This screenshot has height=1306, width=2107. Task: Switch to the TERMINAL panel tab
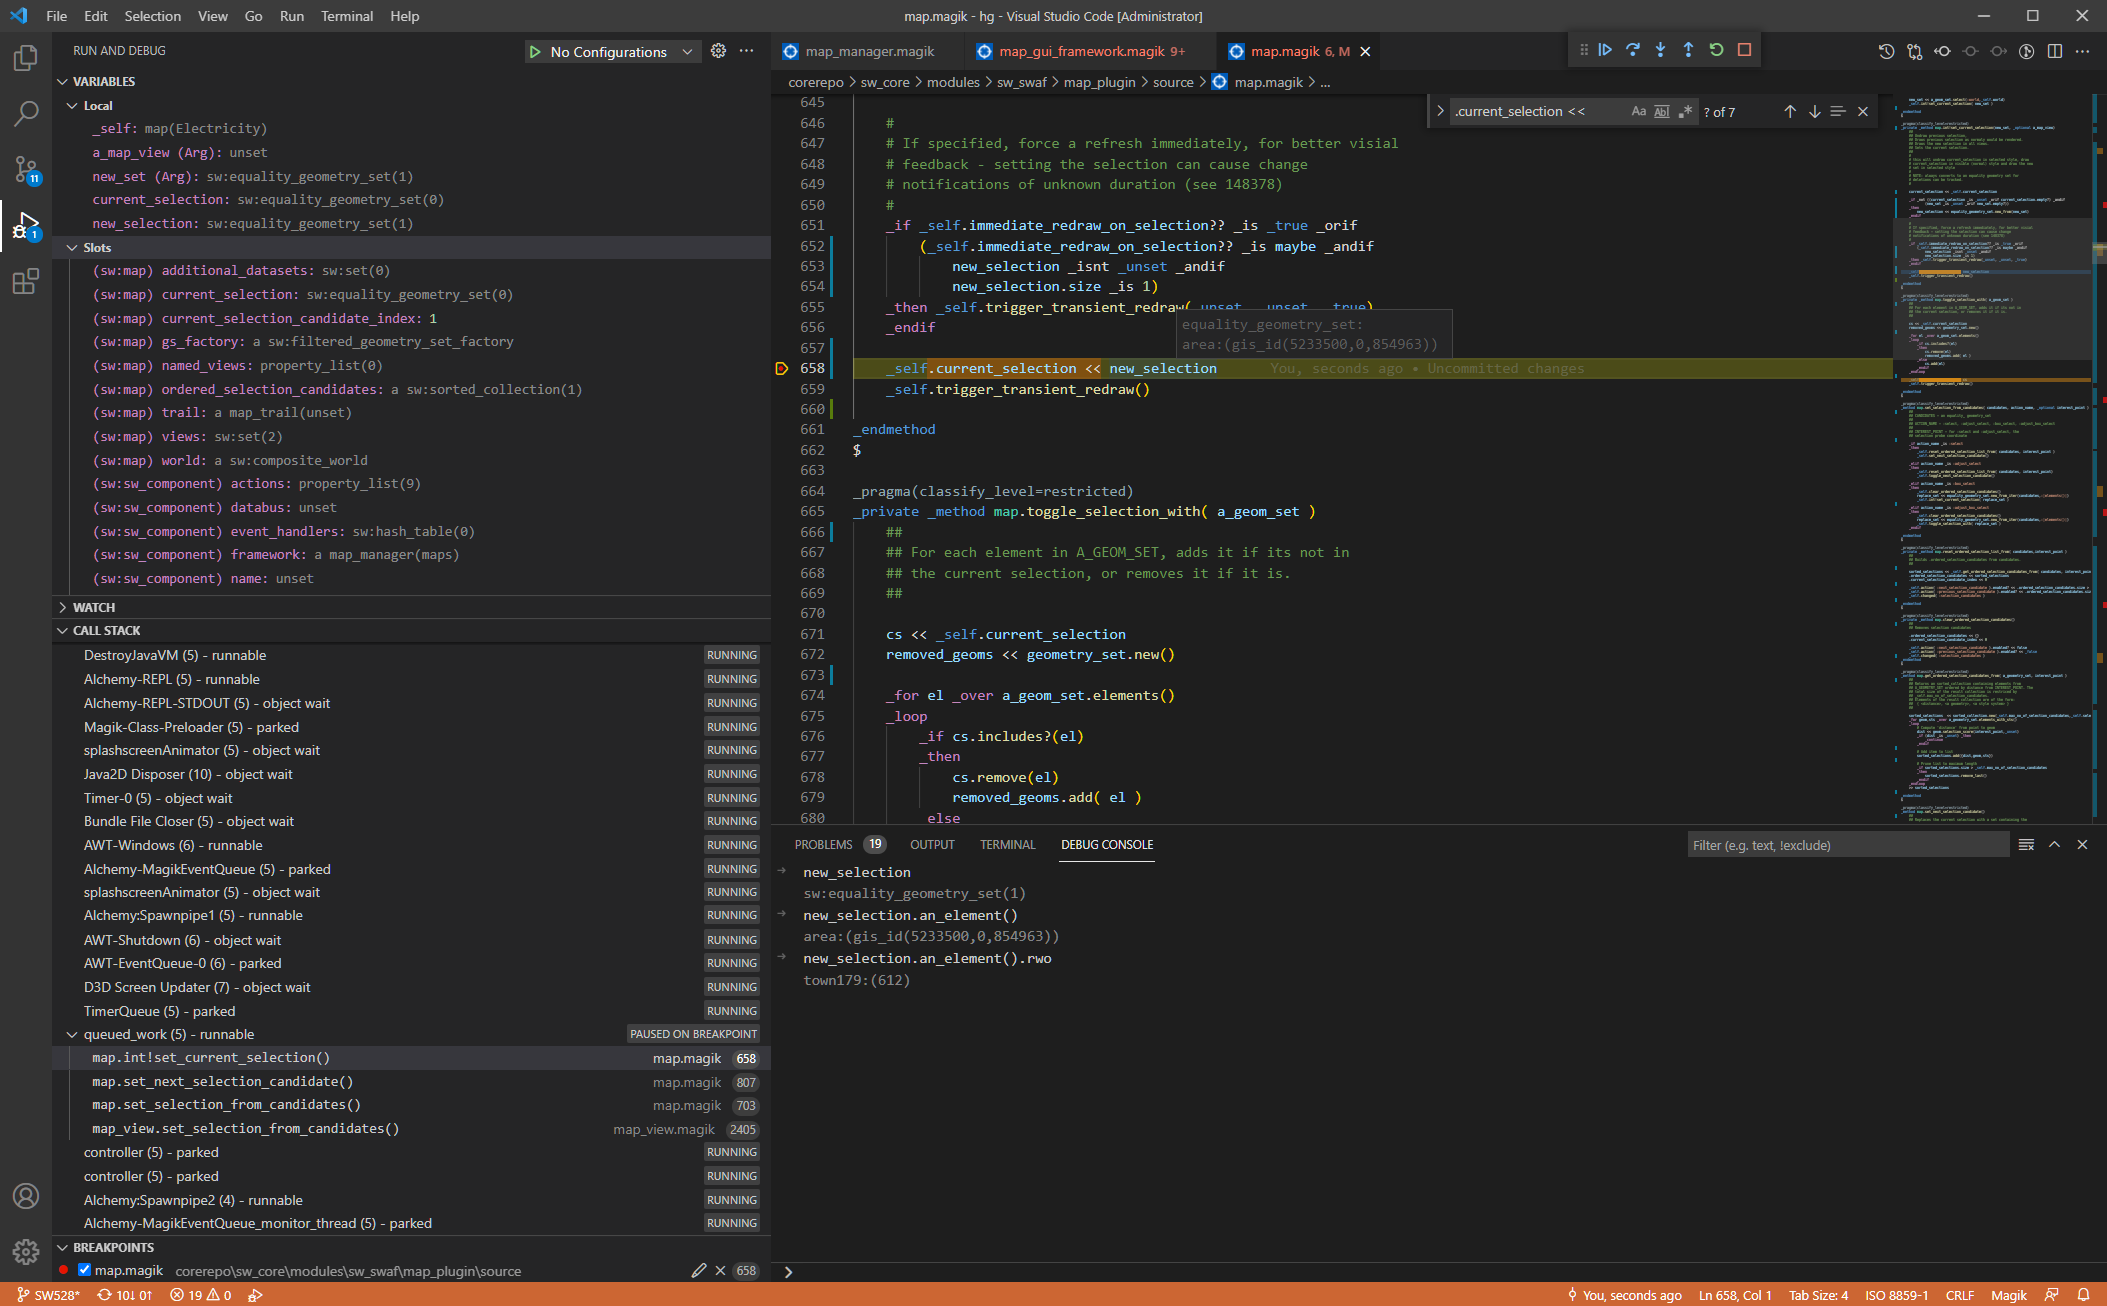click(x=1007, y=845)
